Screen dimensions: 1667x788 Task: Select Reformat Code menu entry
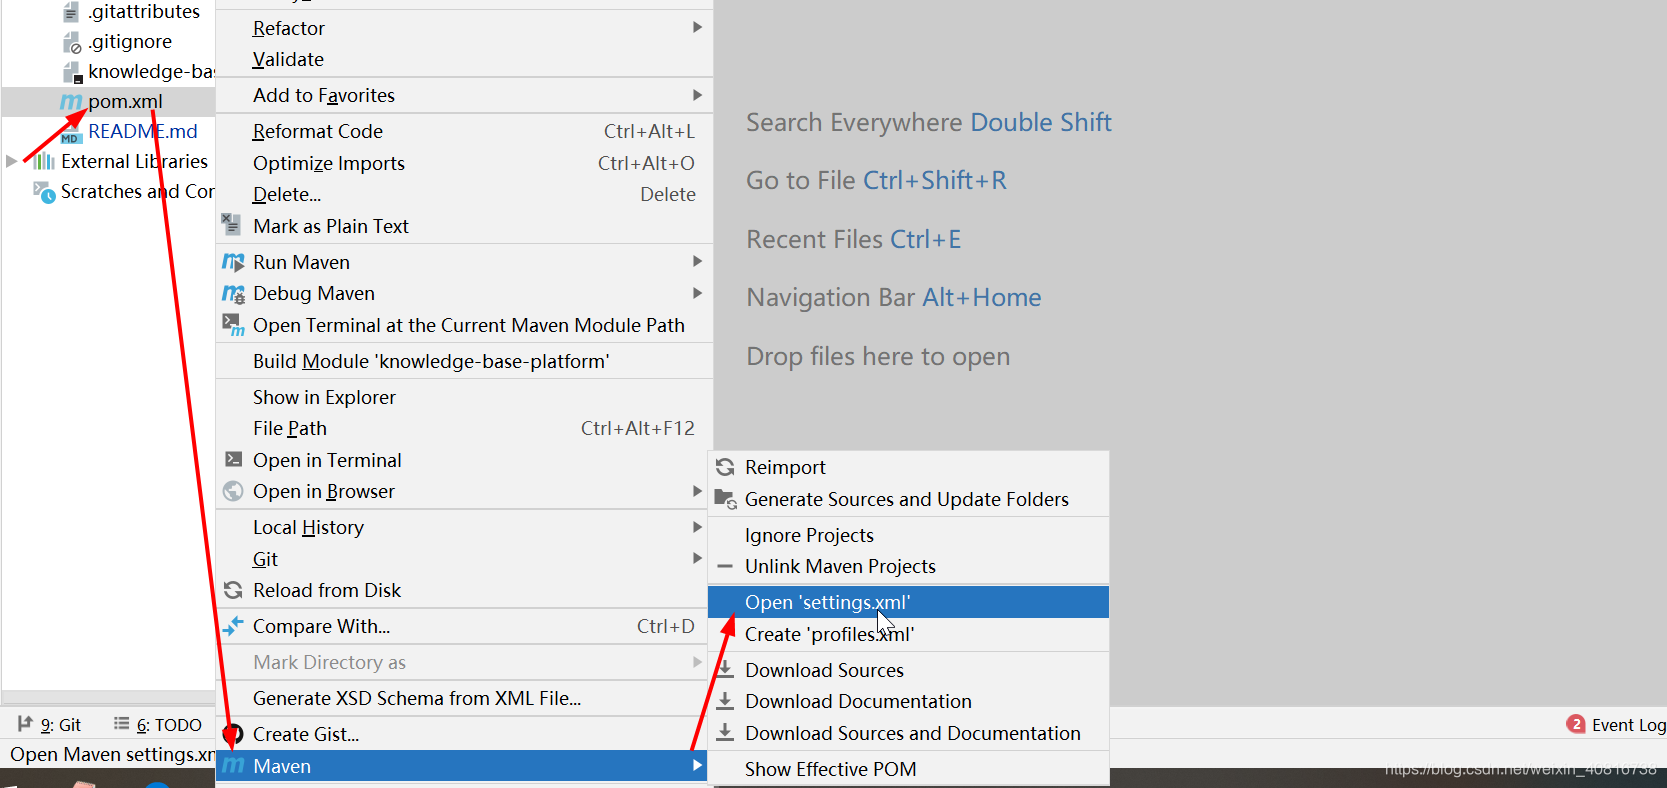coord(464,131)
